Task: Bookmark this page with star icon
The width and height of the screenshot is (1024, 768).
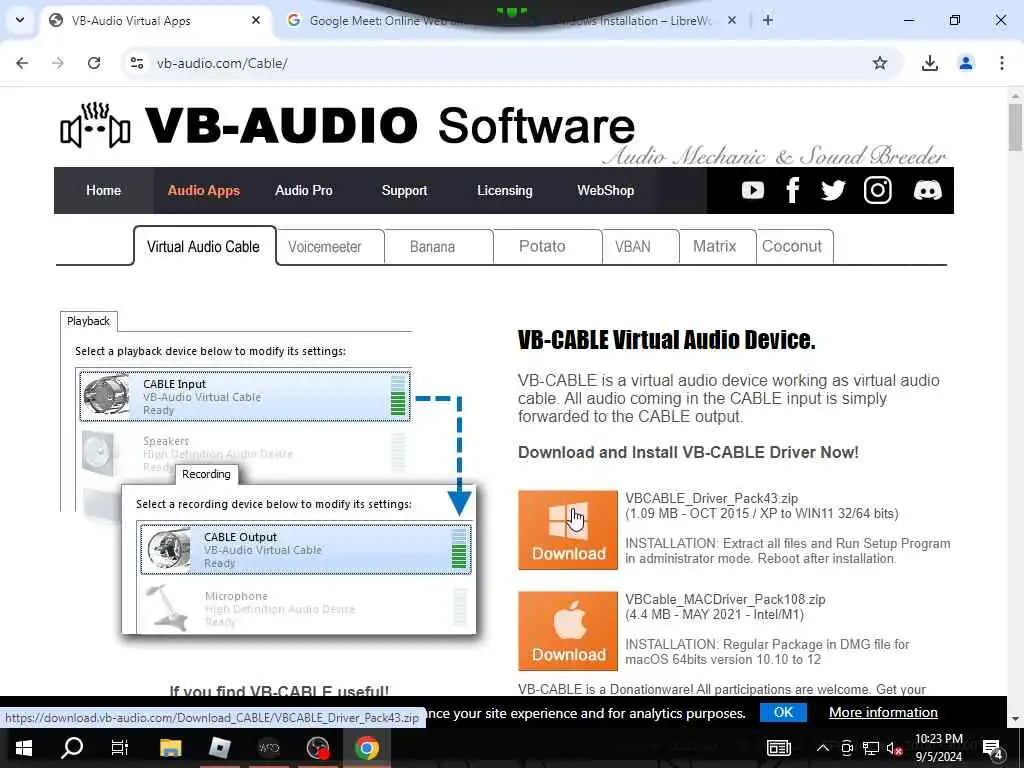Action: click(880, 63)
